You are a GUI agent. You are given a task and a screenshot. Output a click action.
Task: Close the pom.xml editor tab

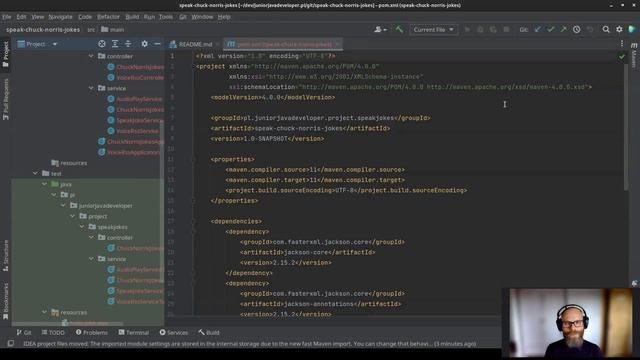point(337,44)
